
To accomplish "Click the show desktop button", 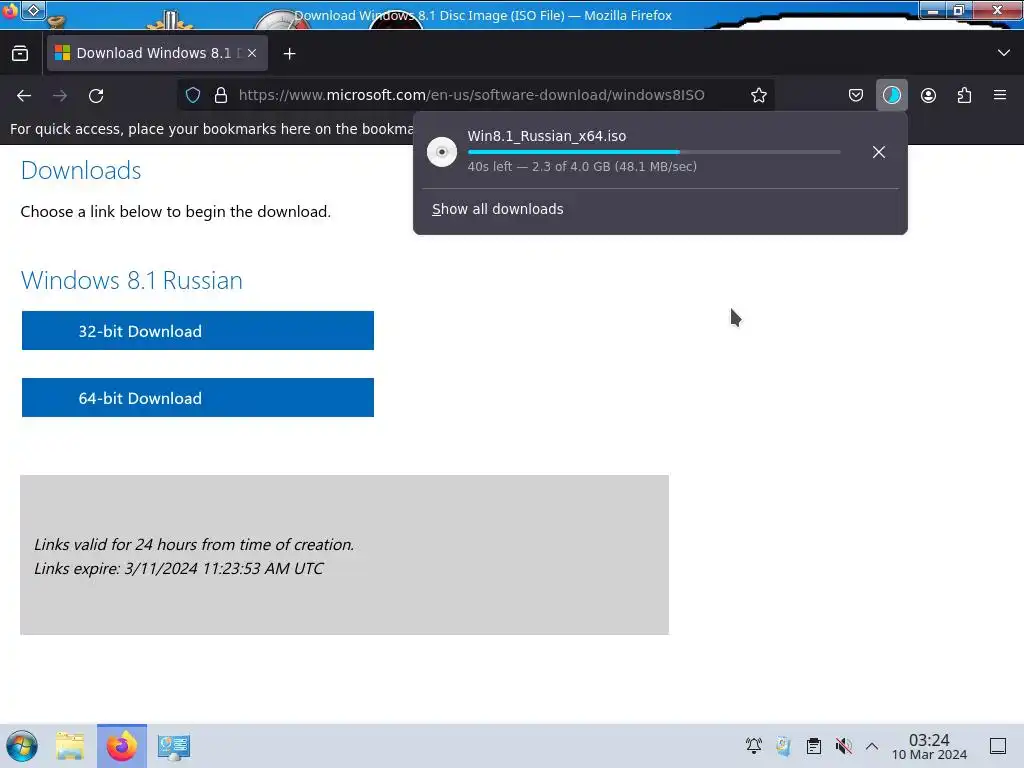I will [x=998, y=746].
